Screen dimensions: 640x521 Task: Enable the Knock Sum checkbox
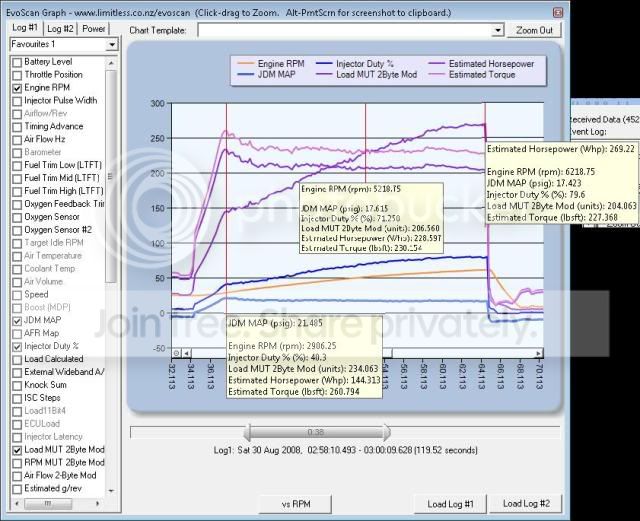(17, 386)
